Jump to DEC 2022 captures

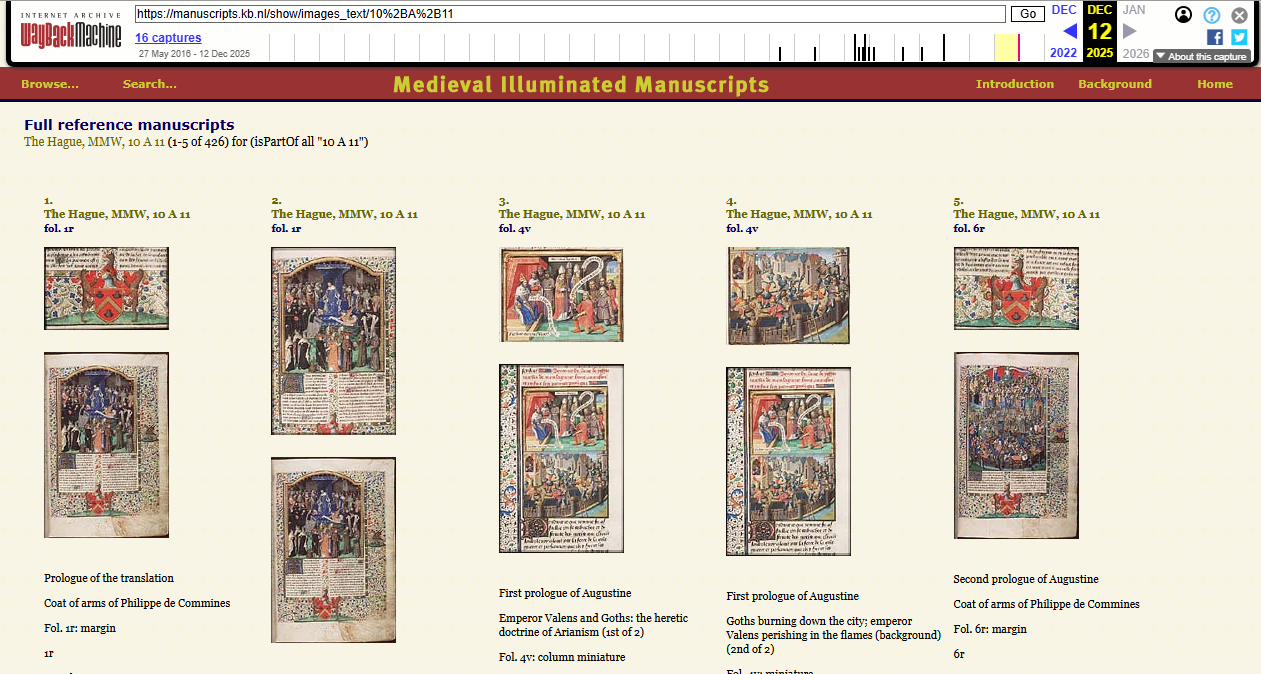[x=1064, y=10]
